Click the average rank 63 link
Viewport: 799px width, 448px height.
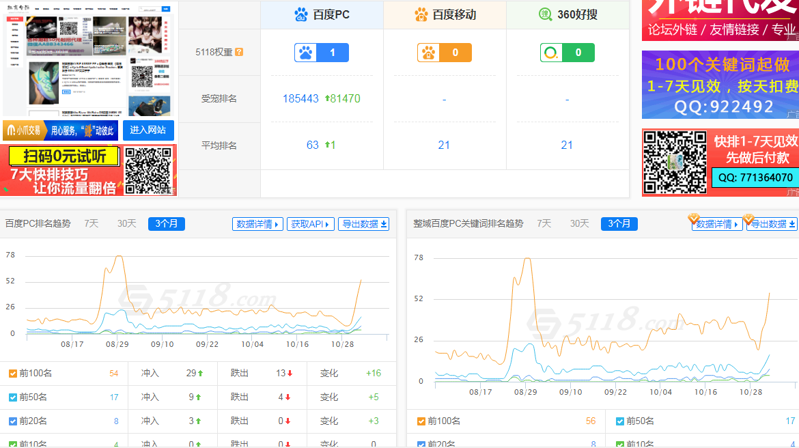point(312,145)
